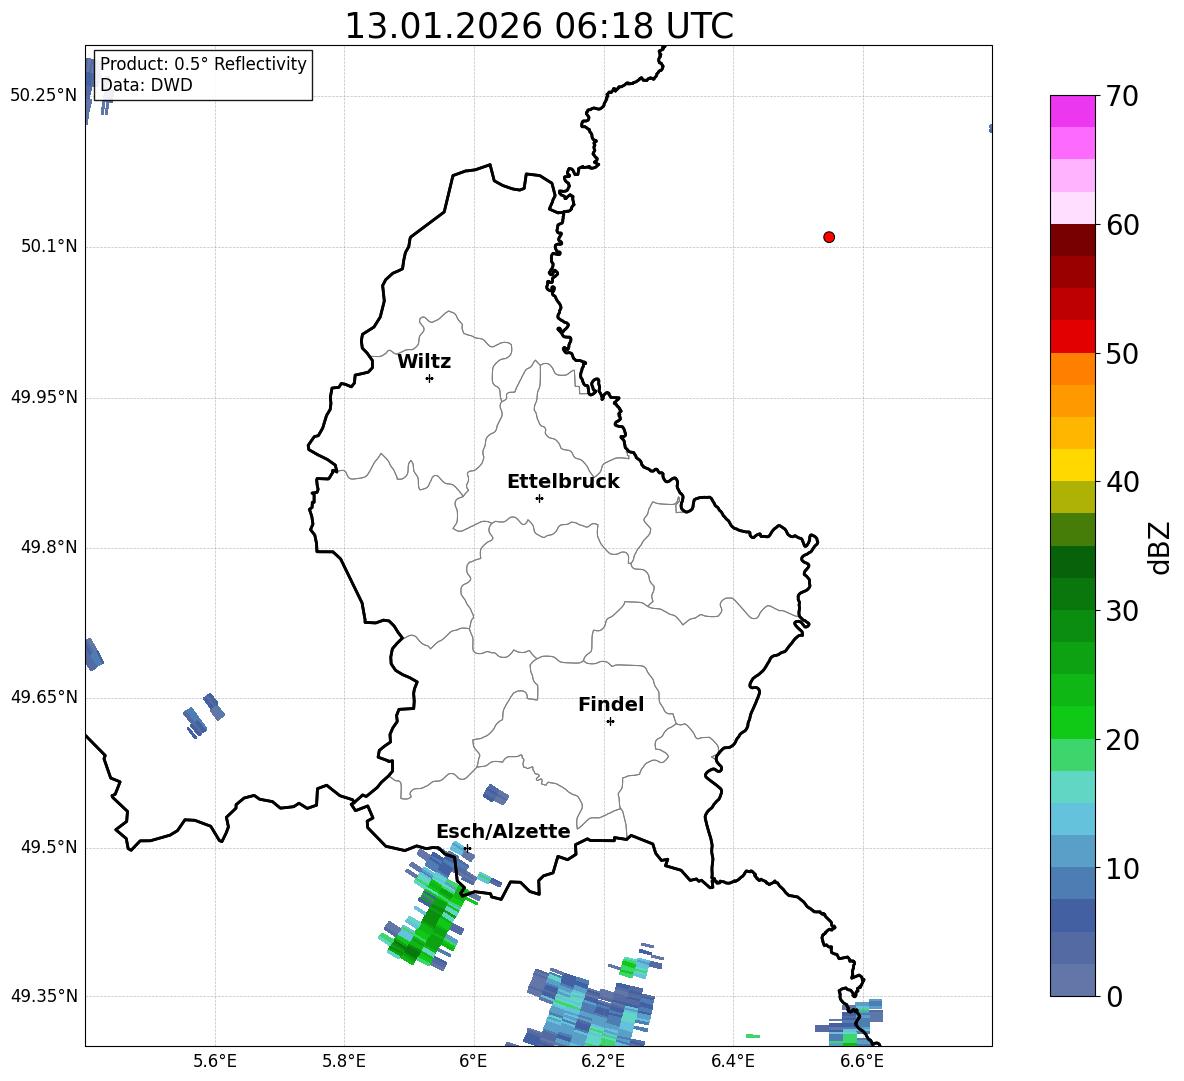
Task: Pick the orange swatch just below 50 dBZ
Action: click(1072, 369)
